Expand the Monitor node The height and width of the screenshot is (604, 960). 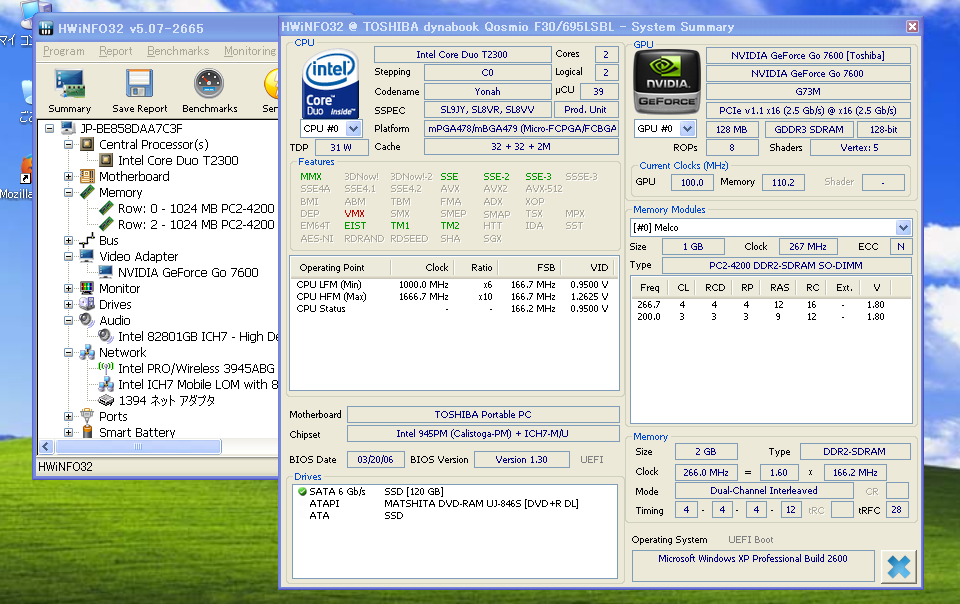[69, 288]
